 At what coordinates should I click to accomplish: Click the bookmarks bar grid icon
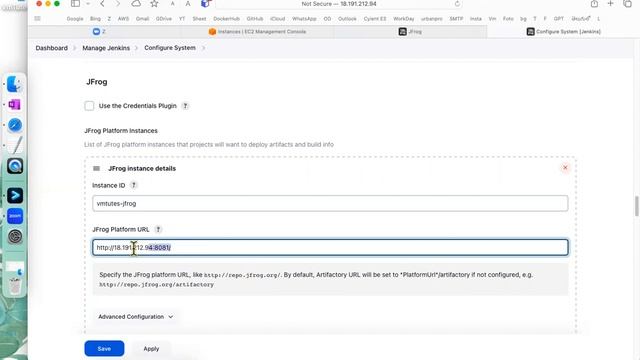click(x=38, y=19)
